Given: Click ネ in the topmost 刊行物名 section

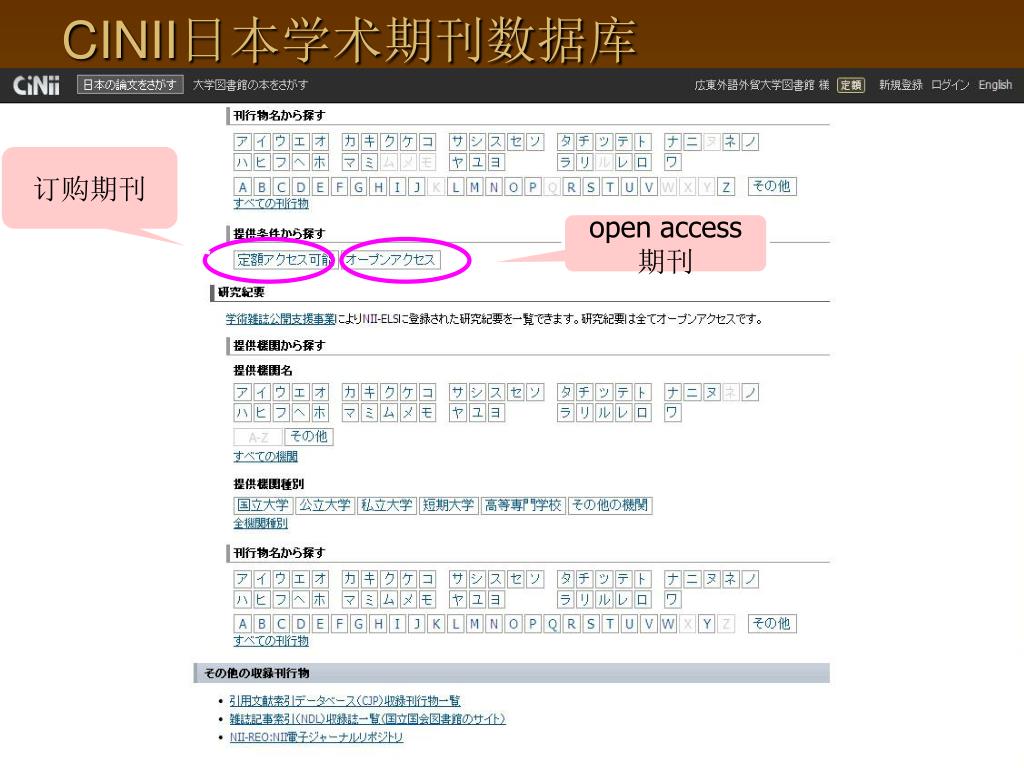Looking at the screenshot, I should click(730, 142).
